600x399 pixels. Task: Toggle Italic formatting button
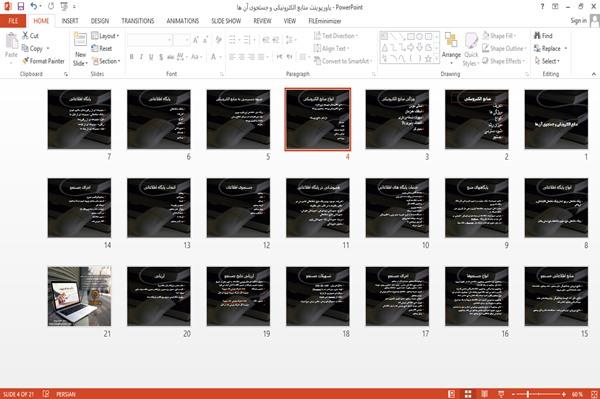click(x=141, y=57)
